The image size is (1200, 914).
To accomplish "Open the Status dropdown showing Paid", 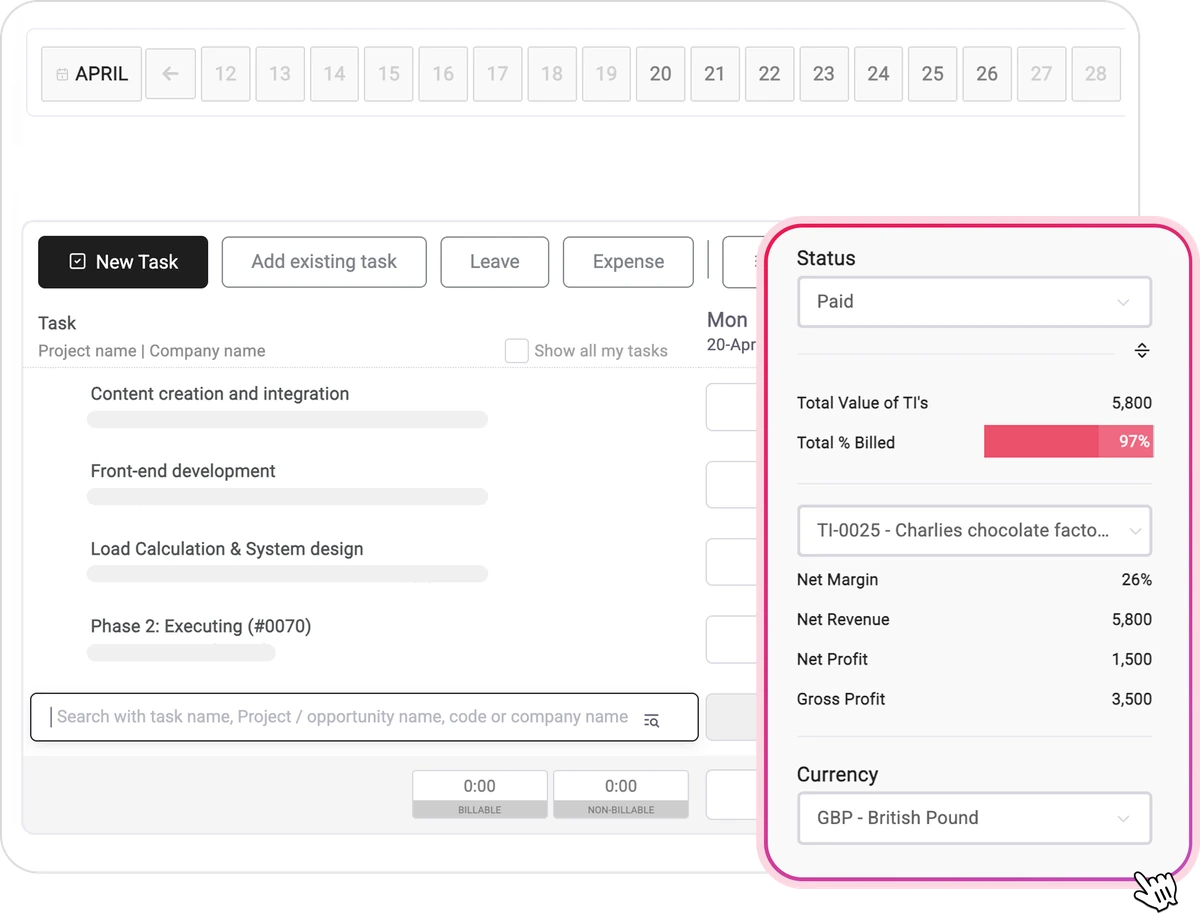I will pyautogui.click(x=974, y=302).
